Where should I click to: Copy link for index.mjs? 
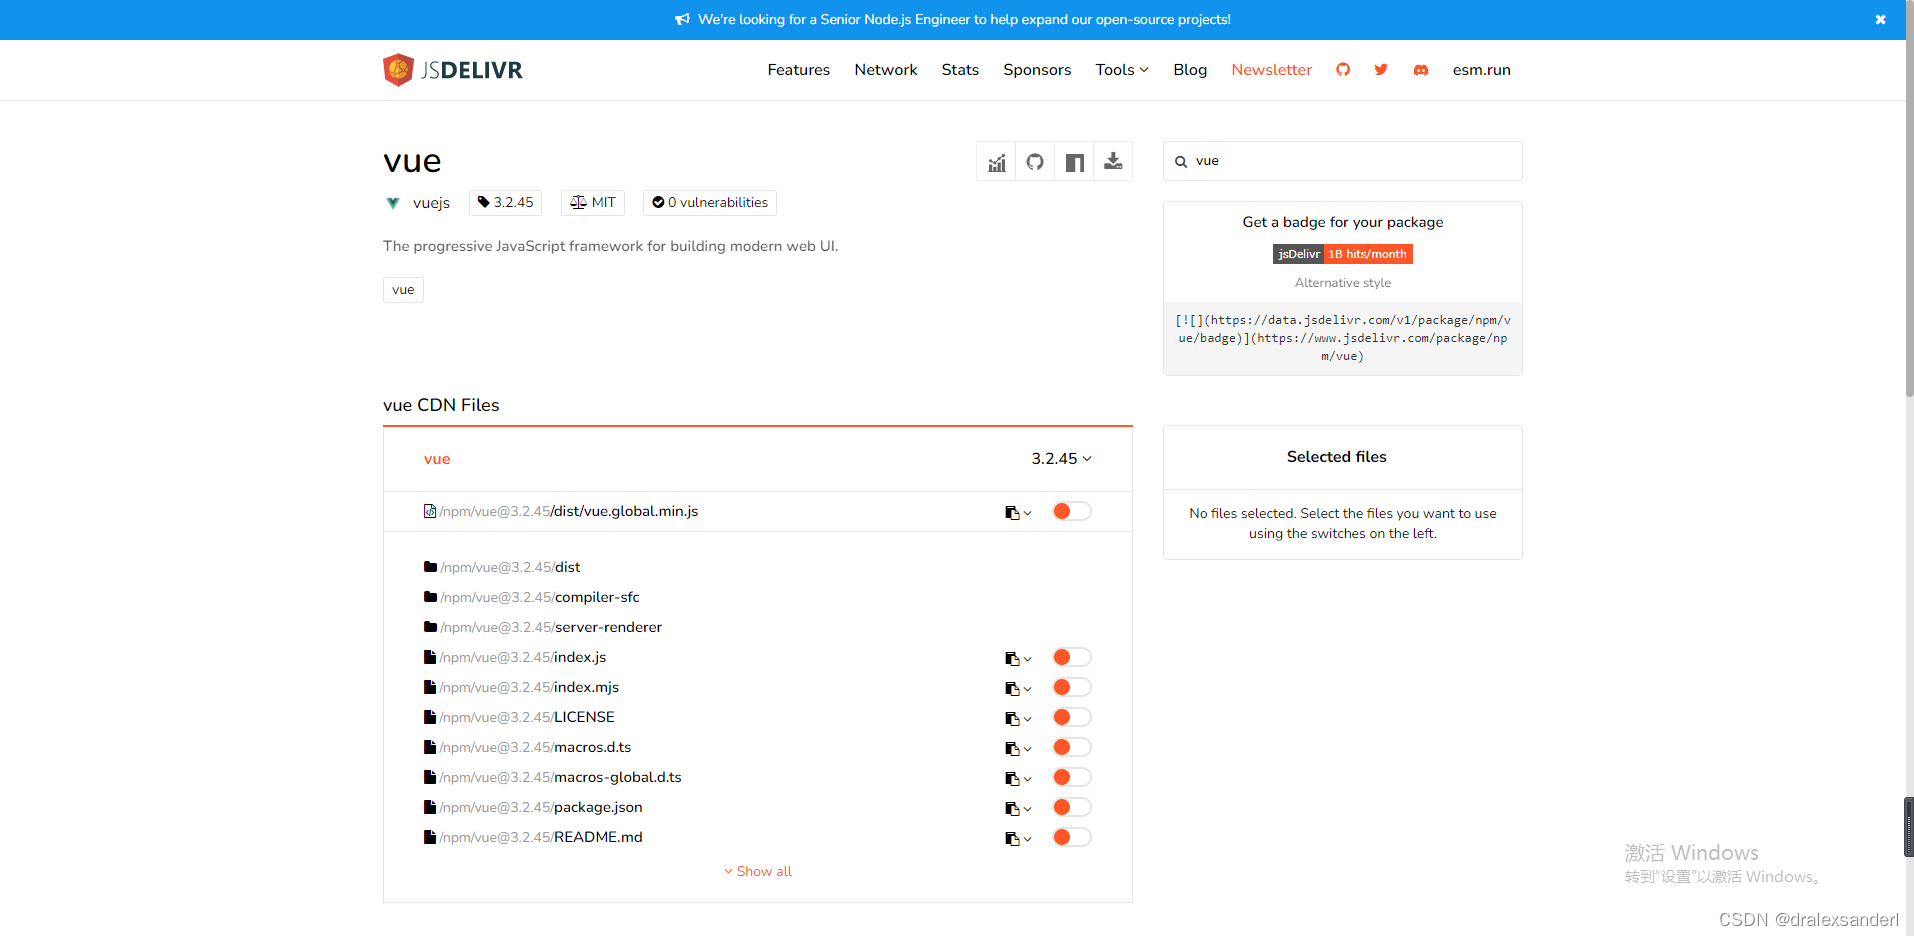[1018, 688]
